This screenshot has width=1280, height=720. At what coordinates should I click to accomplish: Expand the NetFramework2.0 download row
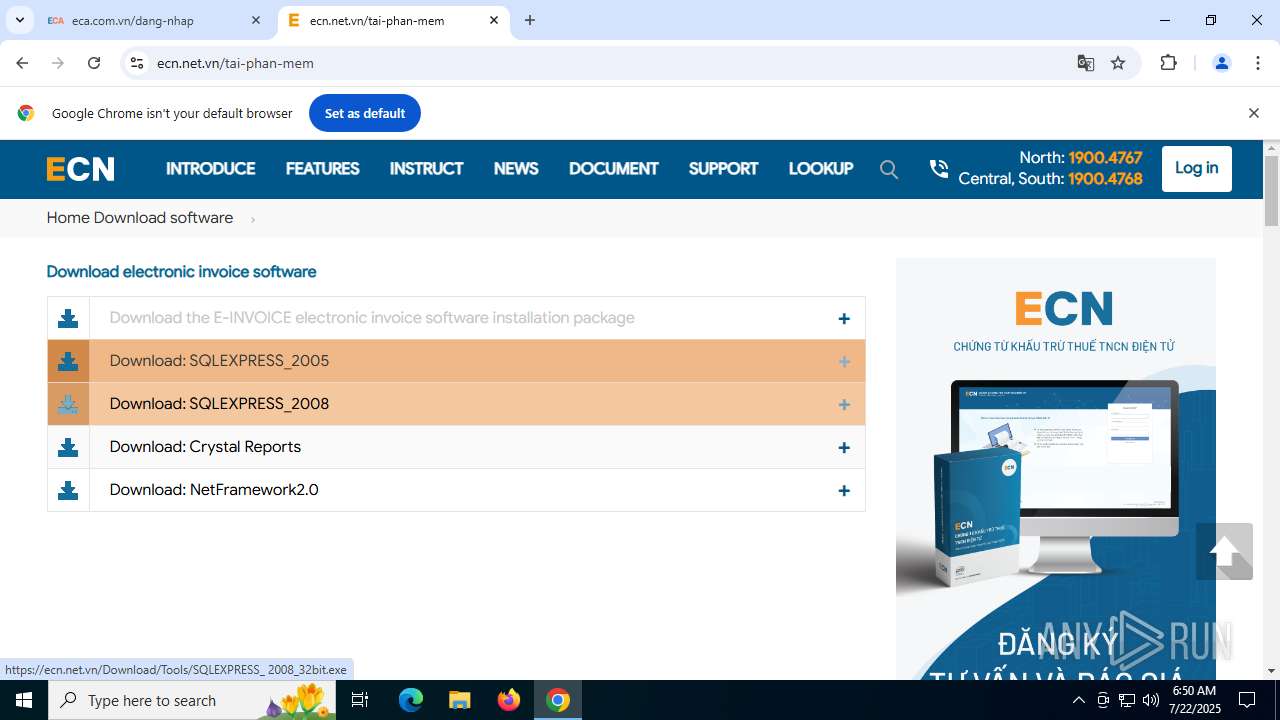(844, 490)
